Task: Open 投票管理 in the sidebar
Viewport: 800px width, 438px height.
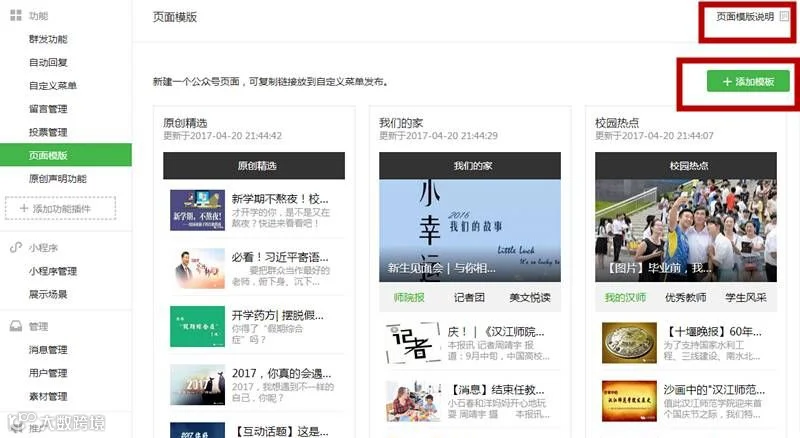Action: 48,132
